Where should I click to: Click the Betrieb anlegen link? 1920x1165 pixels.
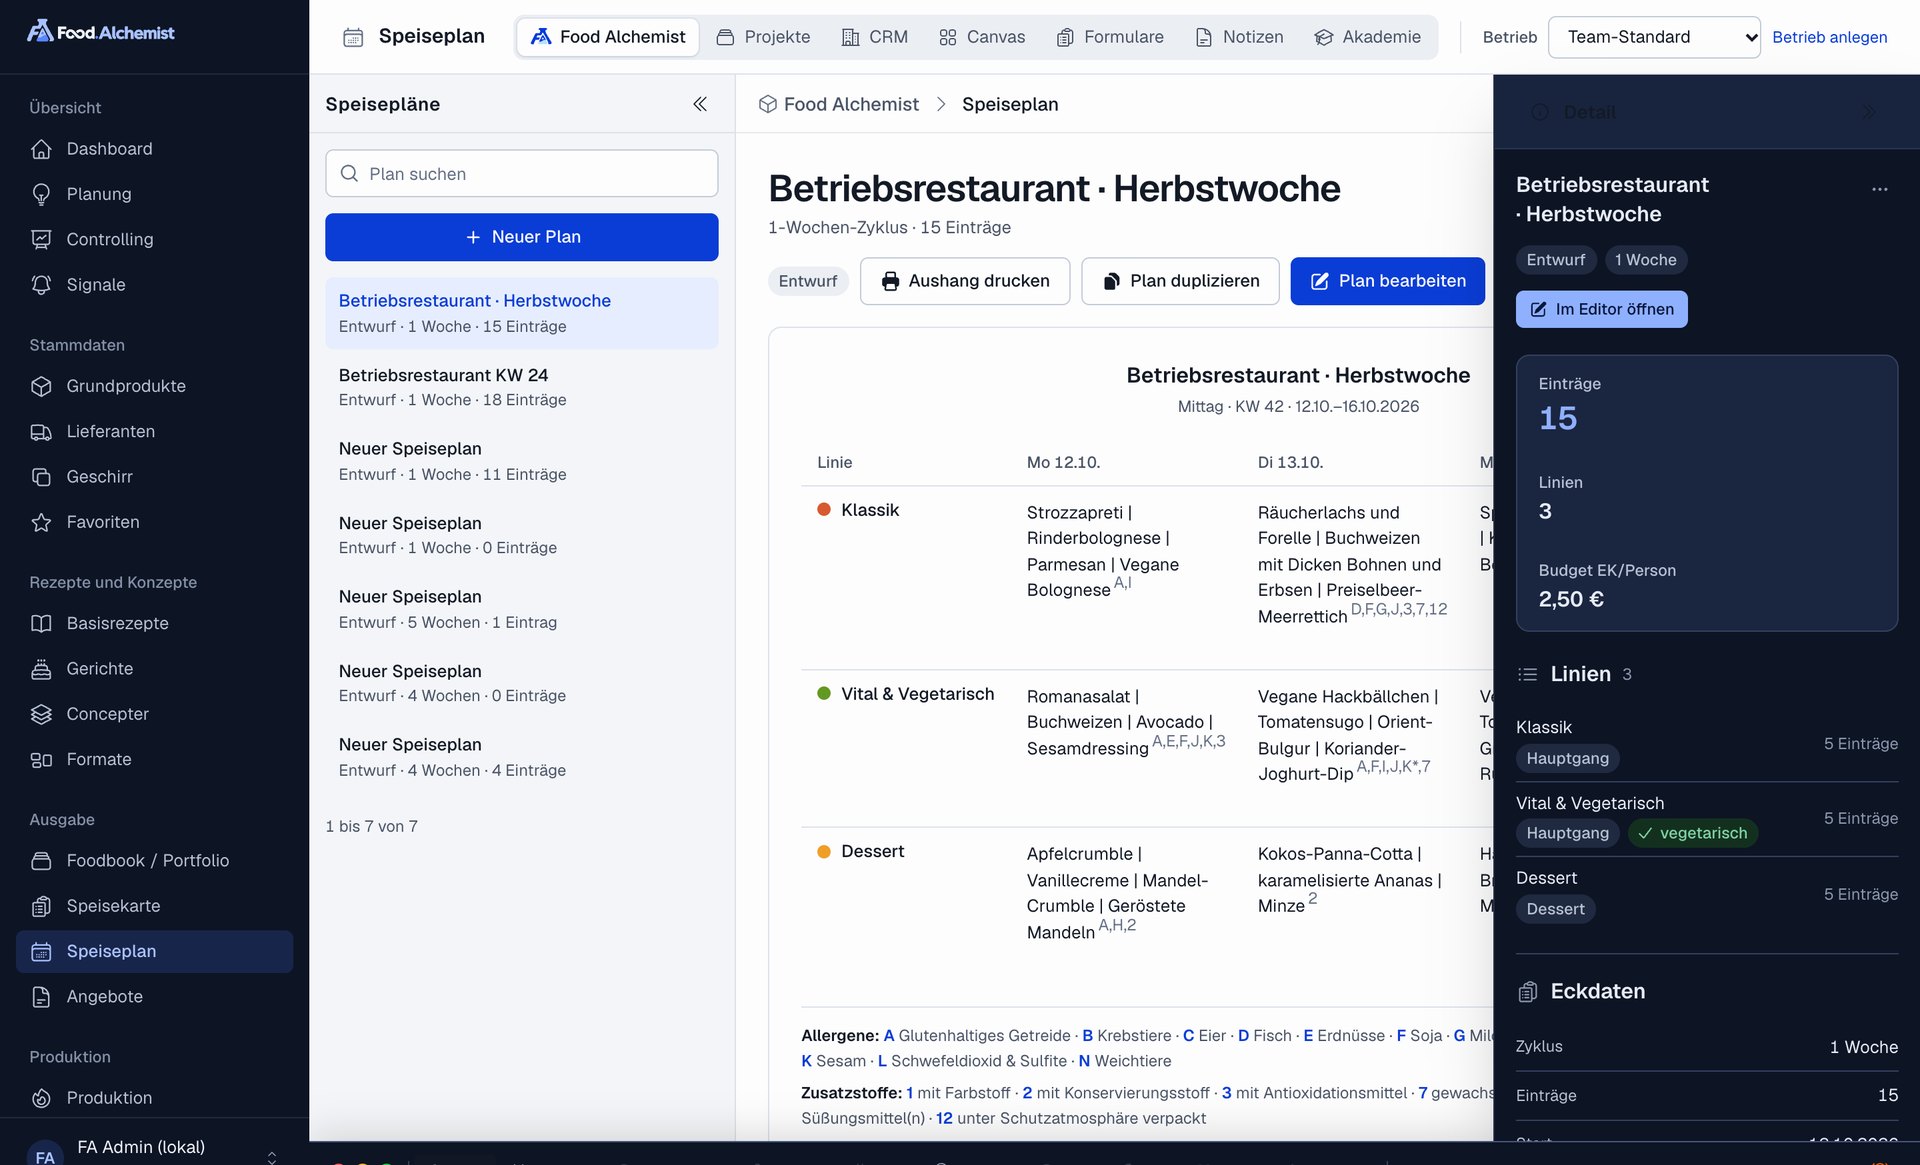[x=1829, y=37]
